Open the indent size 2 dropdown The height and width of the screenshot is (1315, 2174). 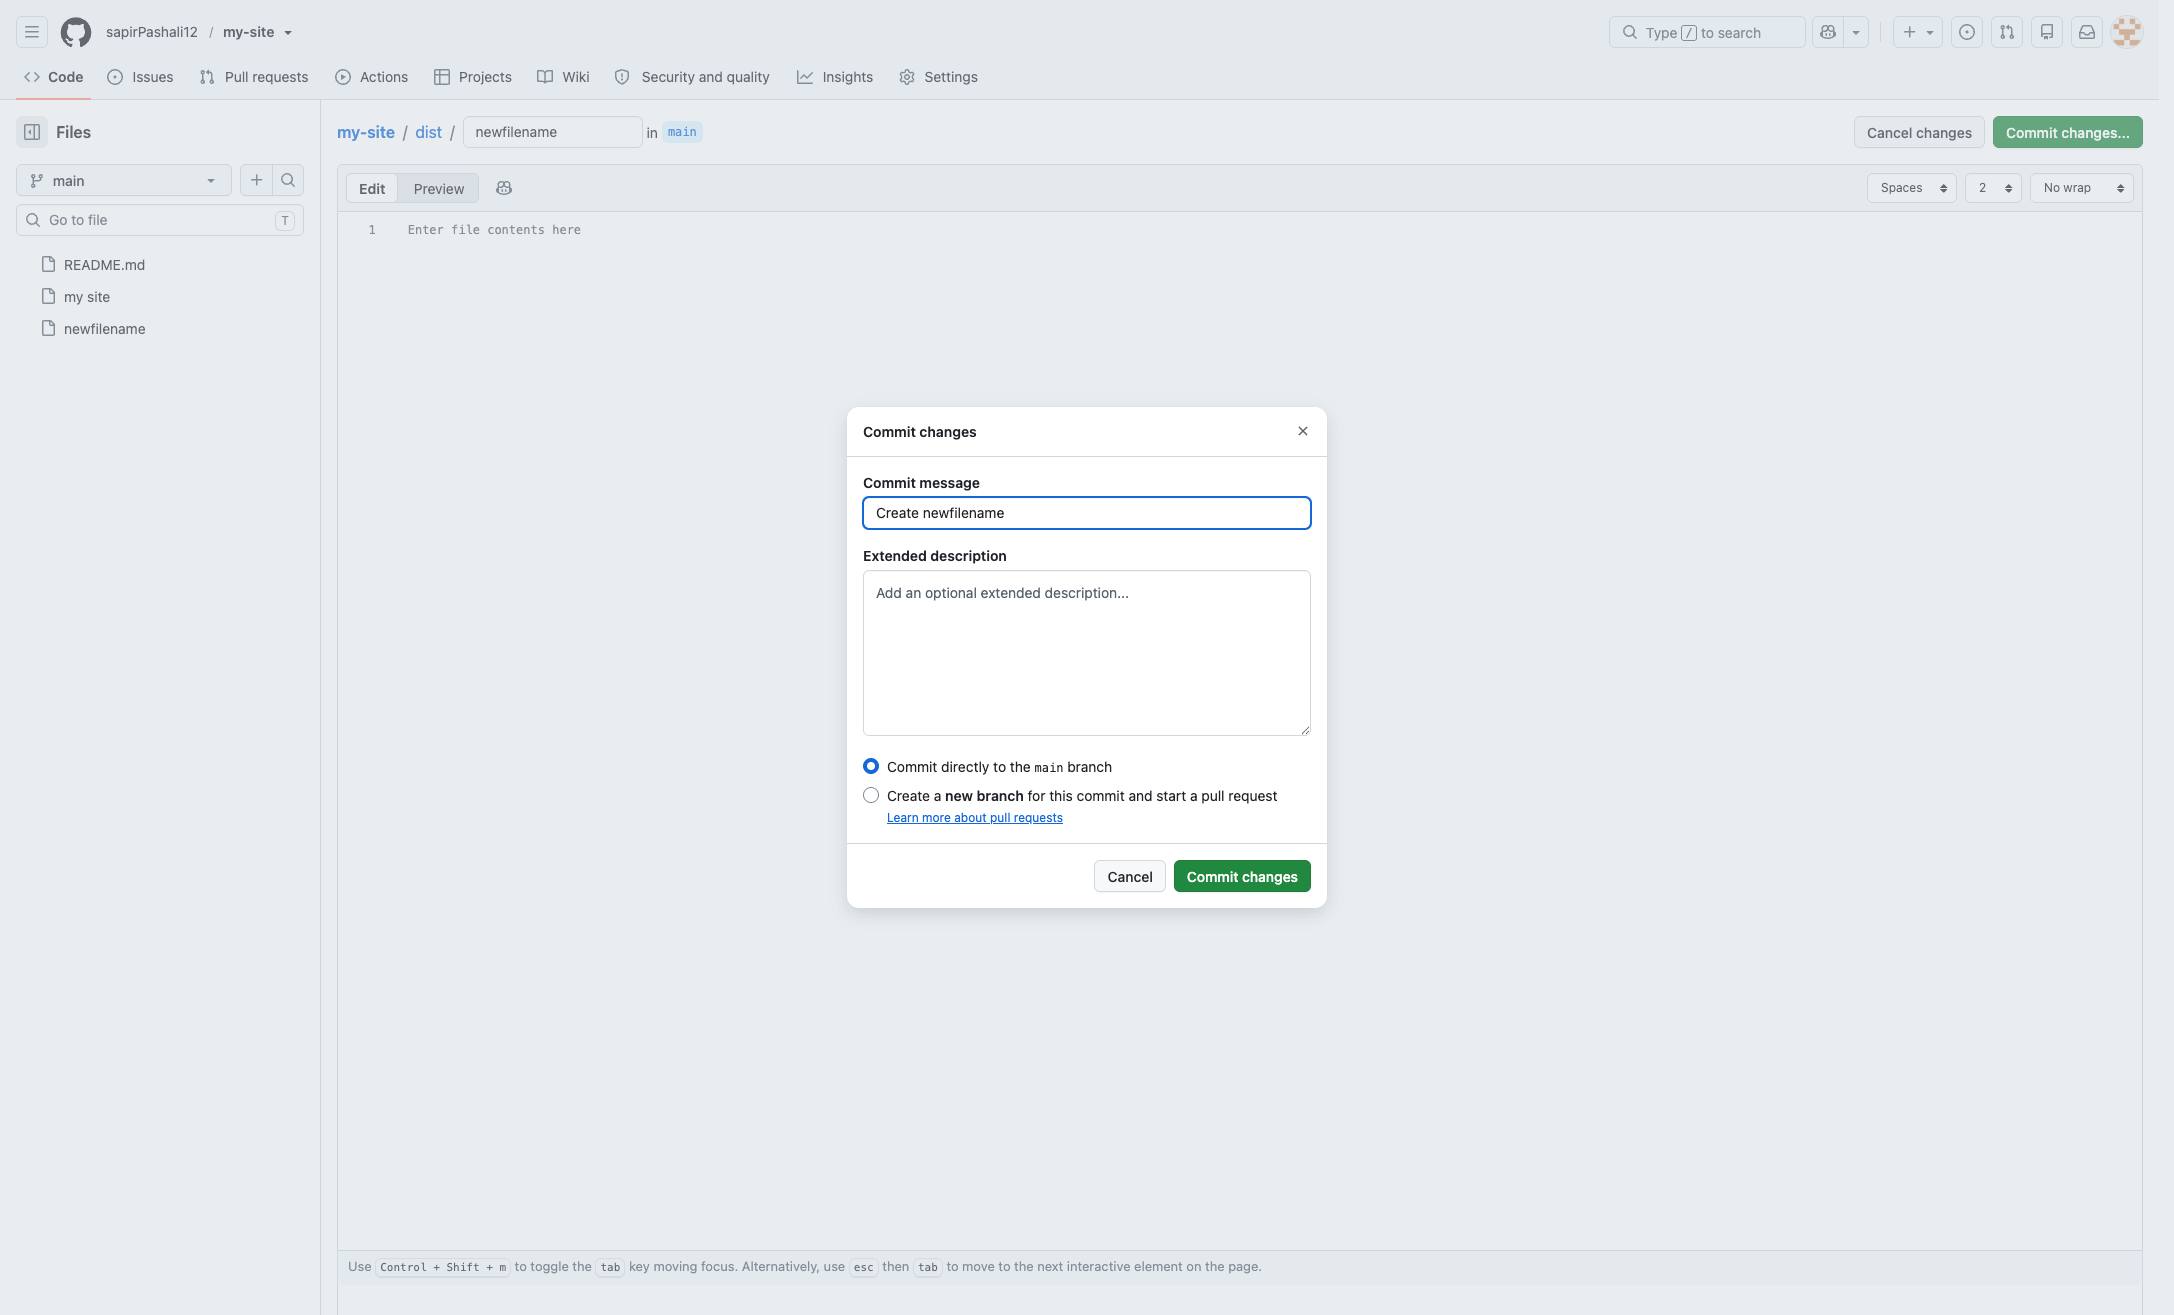pyautogui.click(x=1993, y=188)
